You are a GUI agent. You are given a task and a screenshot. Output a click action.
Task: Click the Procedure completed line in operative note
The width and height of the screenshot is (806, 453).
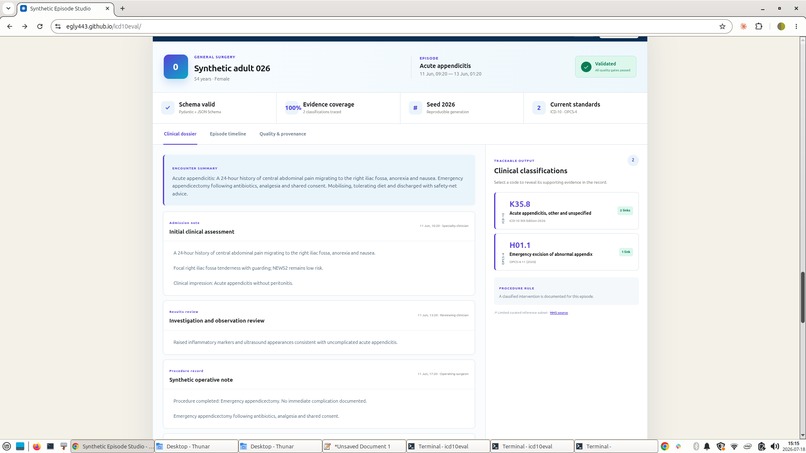(270, 401)
